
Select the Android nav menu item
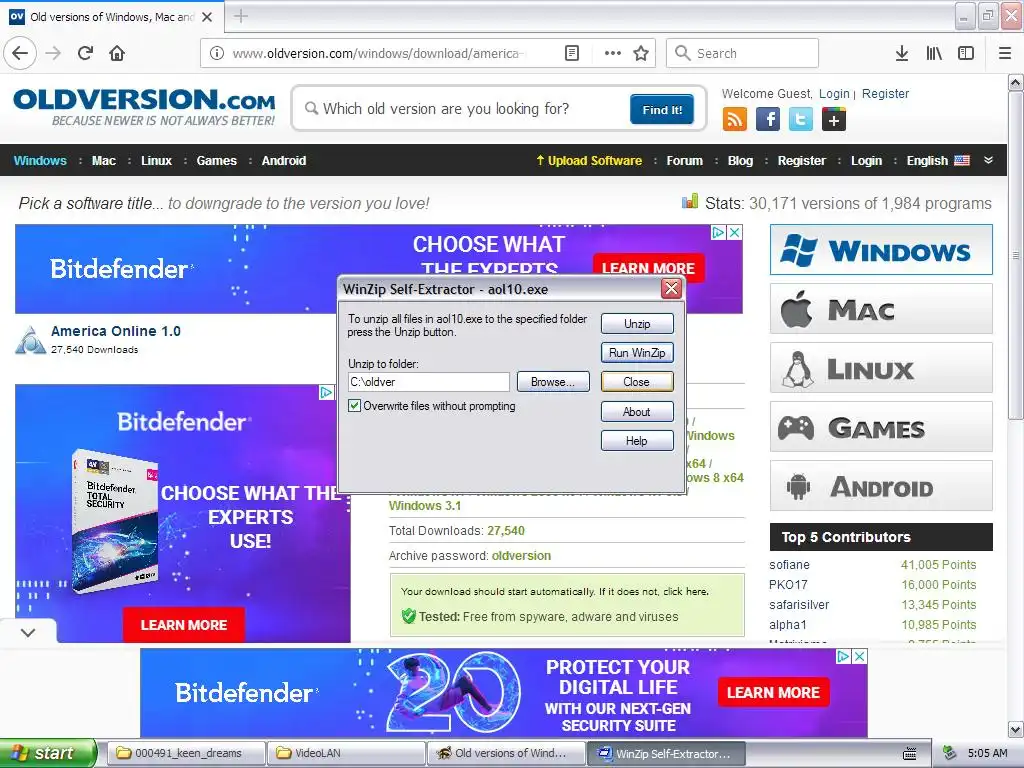pos(283,161)
